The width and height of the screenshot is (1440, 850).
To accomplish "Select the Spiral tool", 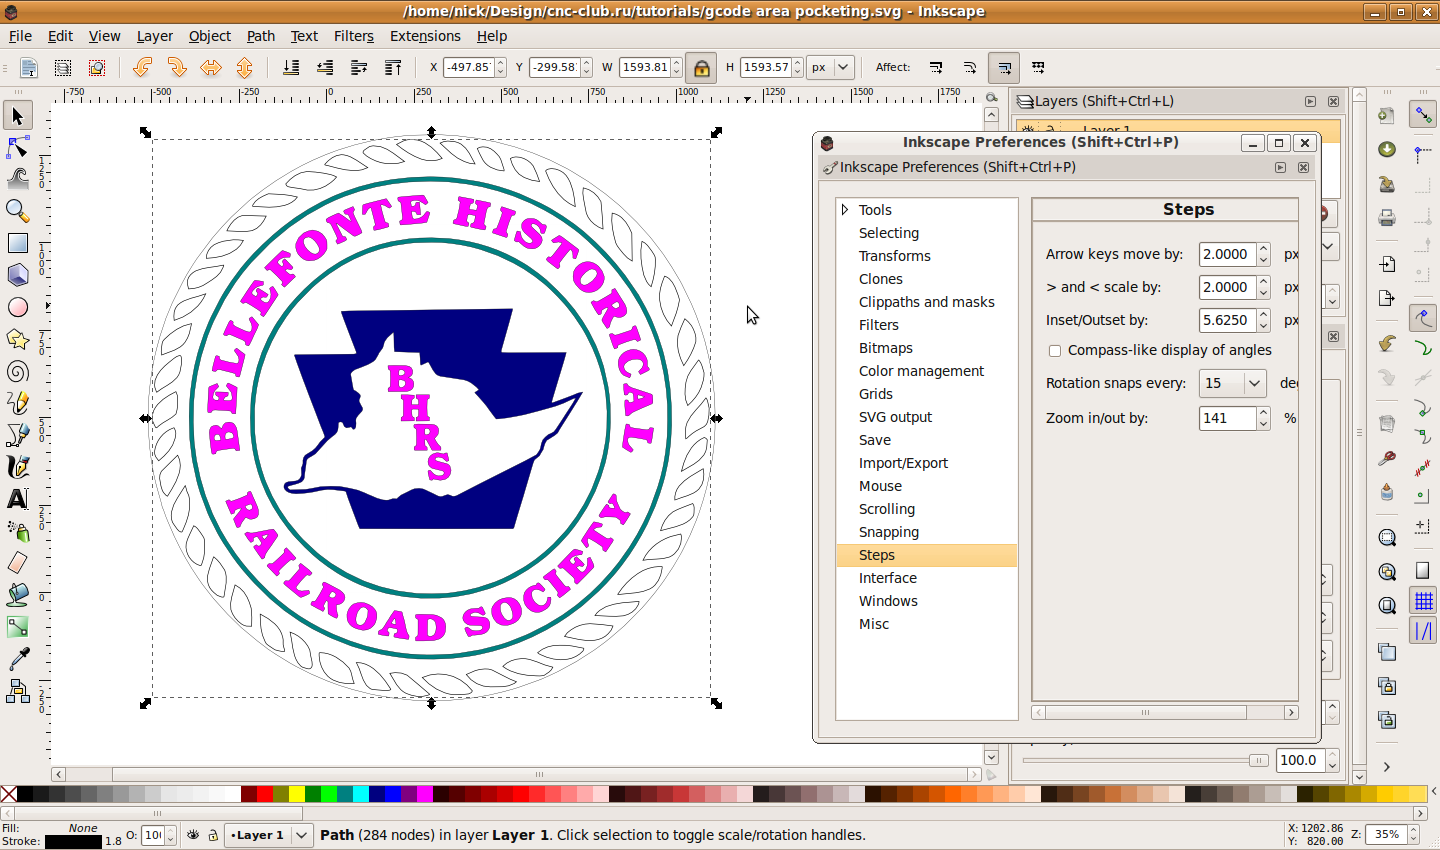I will [17, 371].
